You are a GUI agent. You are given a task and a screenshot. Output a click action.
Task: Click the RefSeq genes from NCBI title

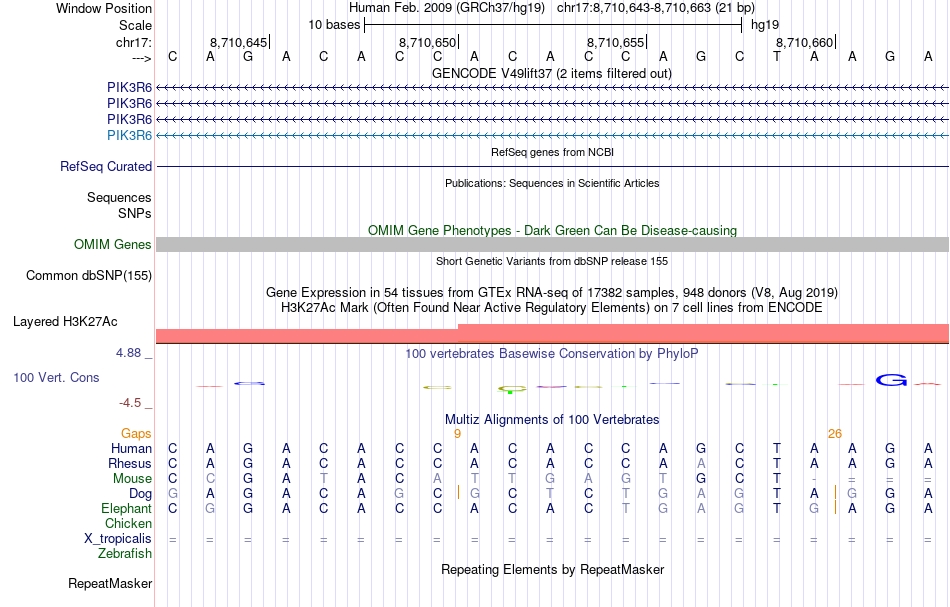pos(552,152)
